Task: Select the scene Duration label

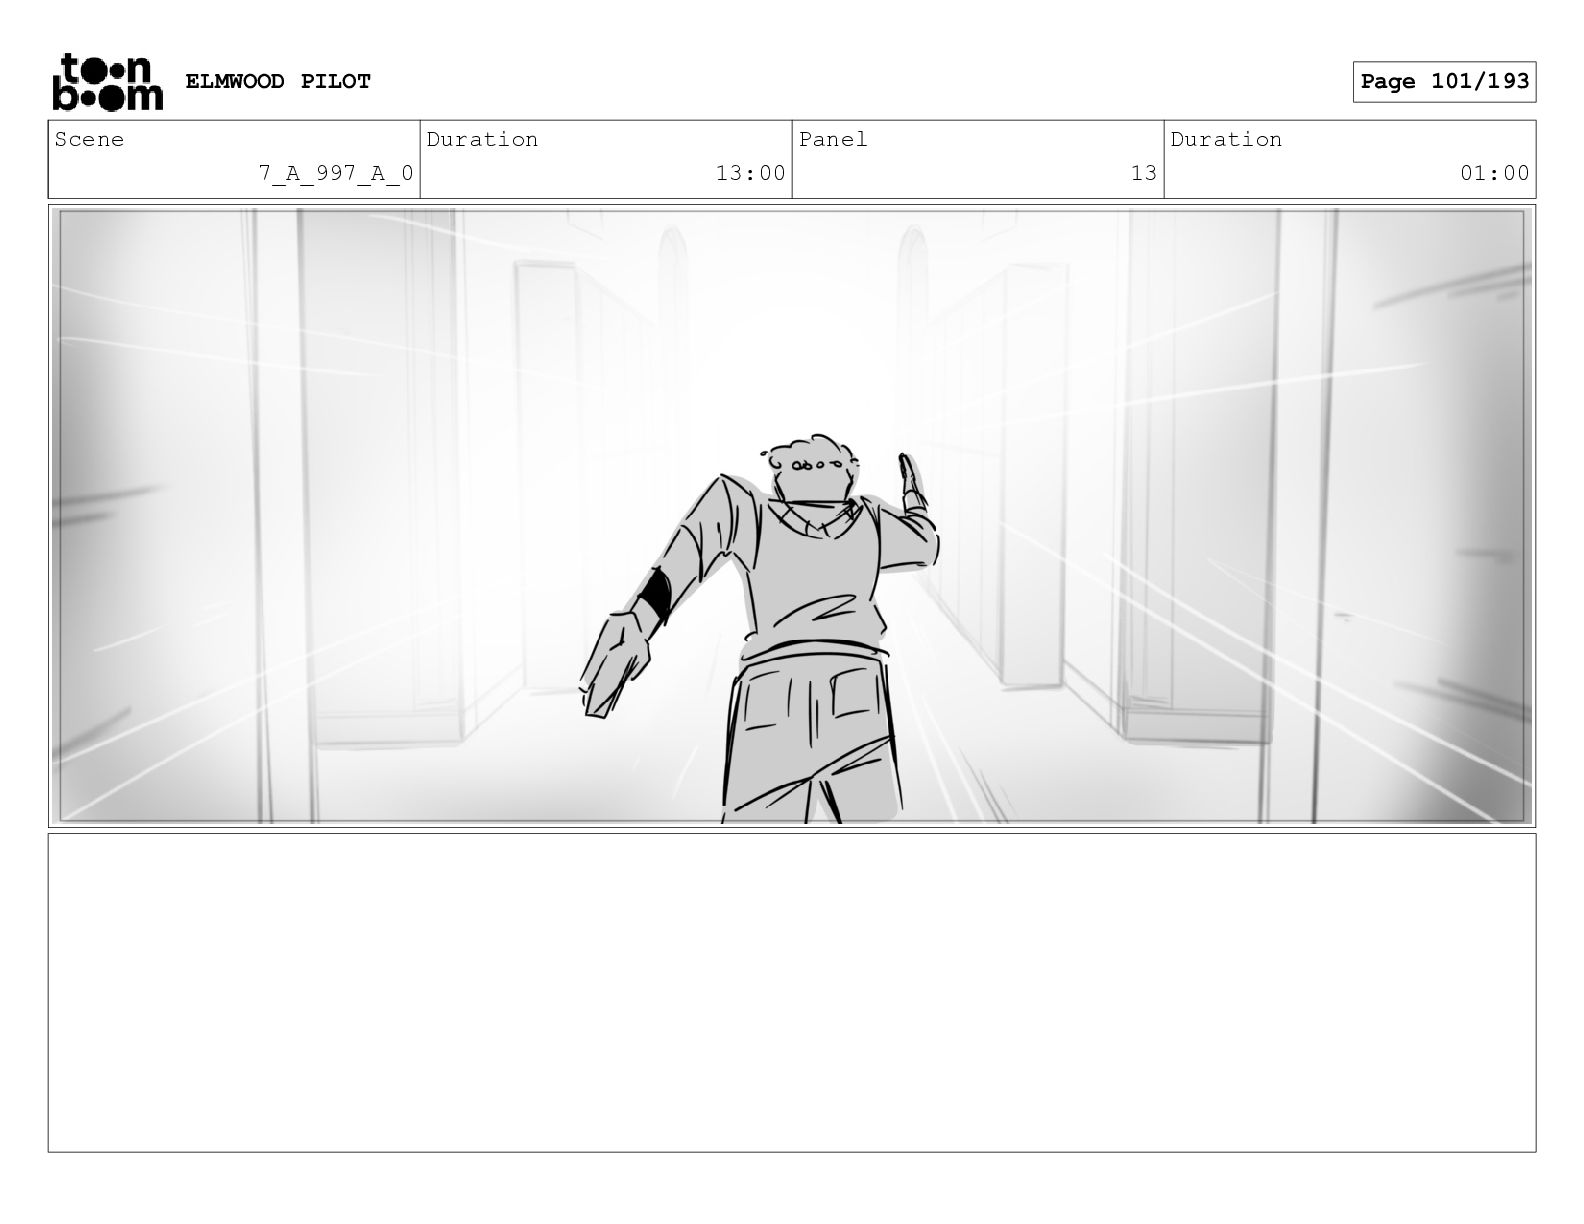Action: (482, 139)
